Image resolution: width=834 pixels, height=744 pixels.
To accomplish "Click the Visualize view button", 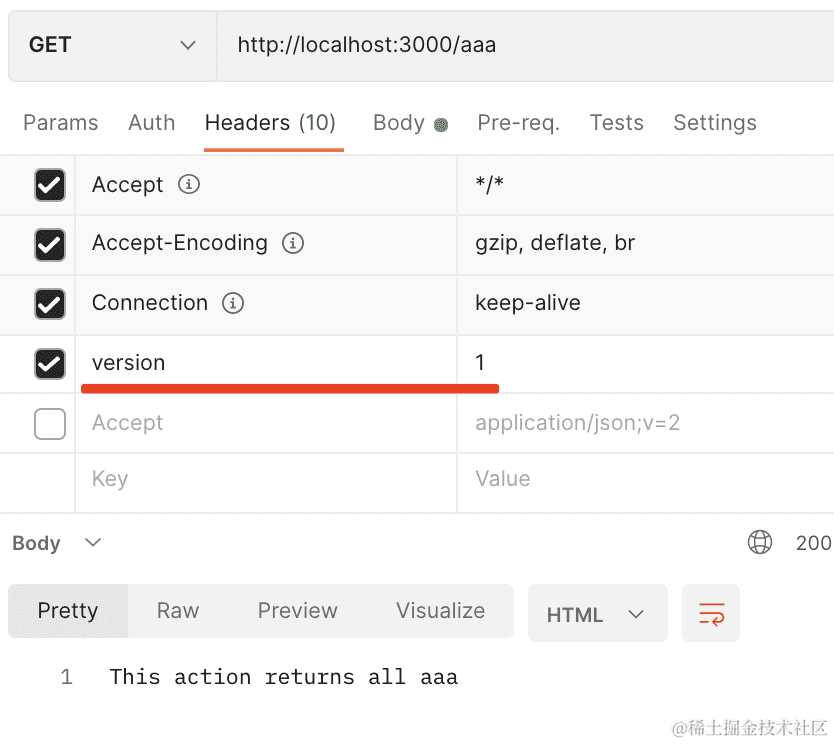I will (440, 611).
